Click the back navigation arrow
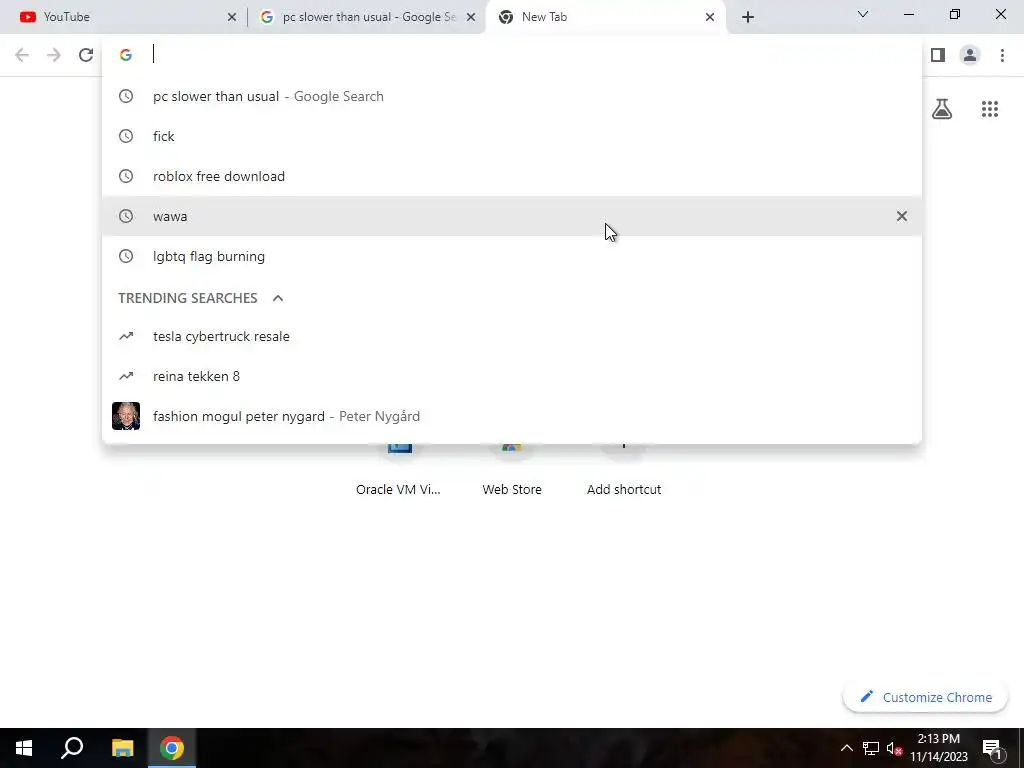This screenshot has height=768, width=1024. click(x=22, y=55)
